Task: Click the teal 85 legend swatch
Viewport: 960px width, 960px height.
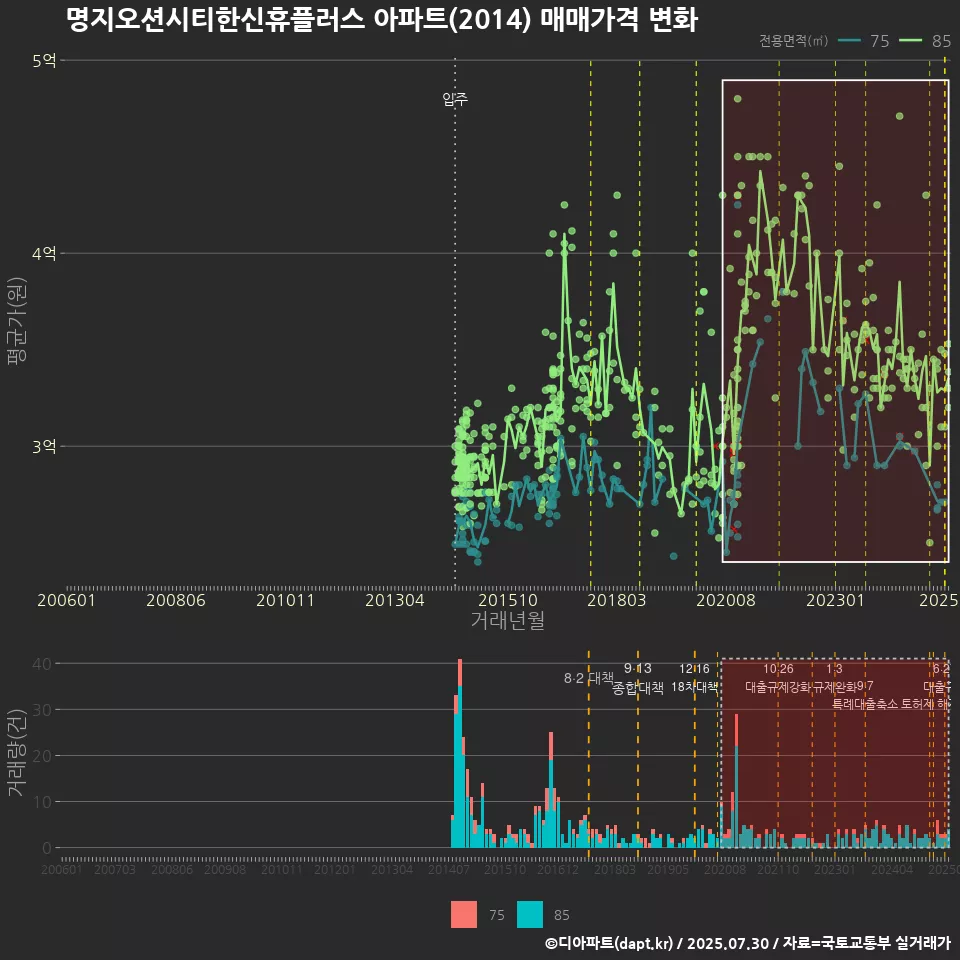Action: point(530,915)
